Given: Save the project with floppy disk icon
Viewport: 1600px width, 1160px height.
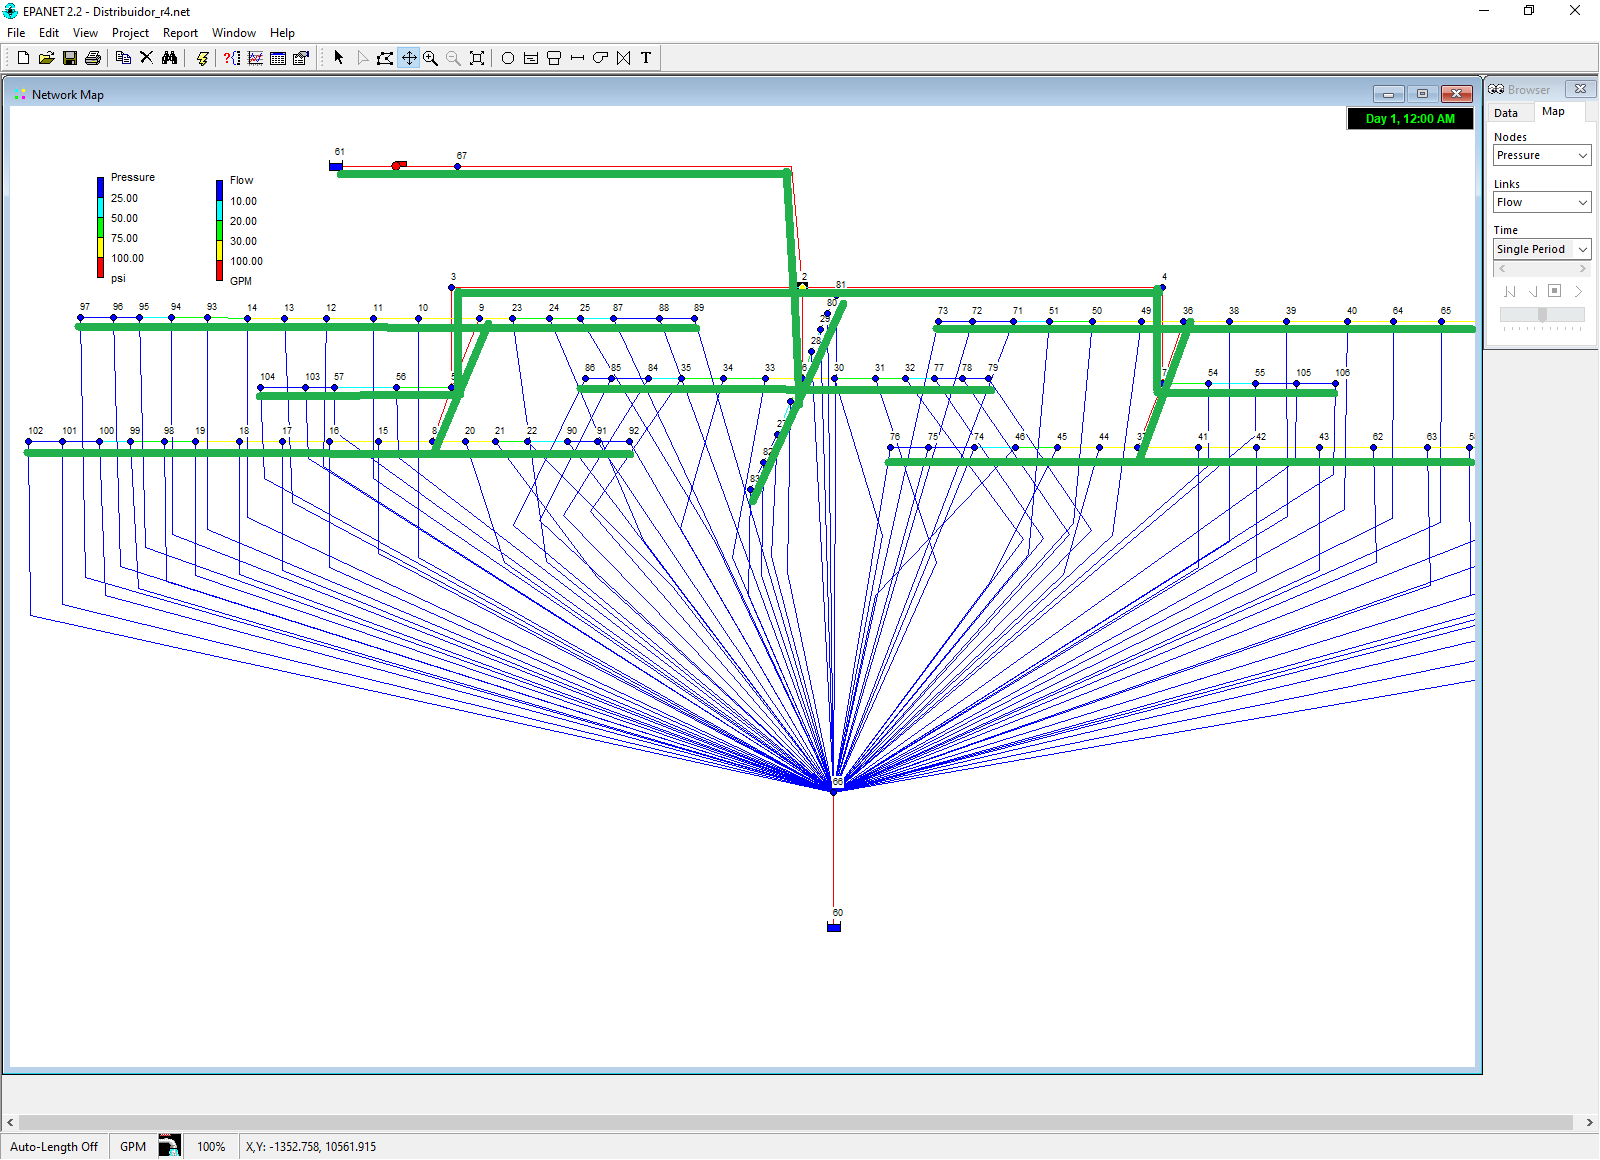Looking at the screenshot, I should tap(69, 58).
